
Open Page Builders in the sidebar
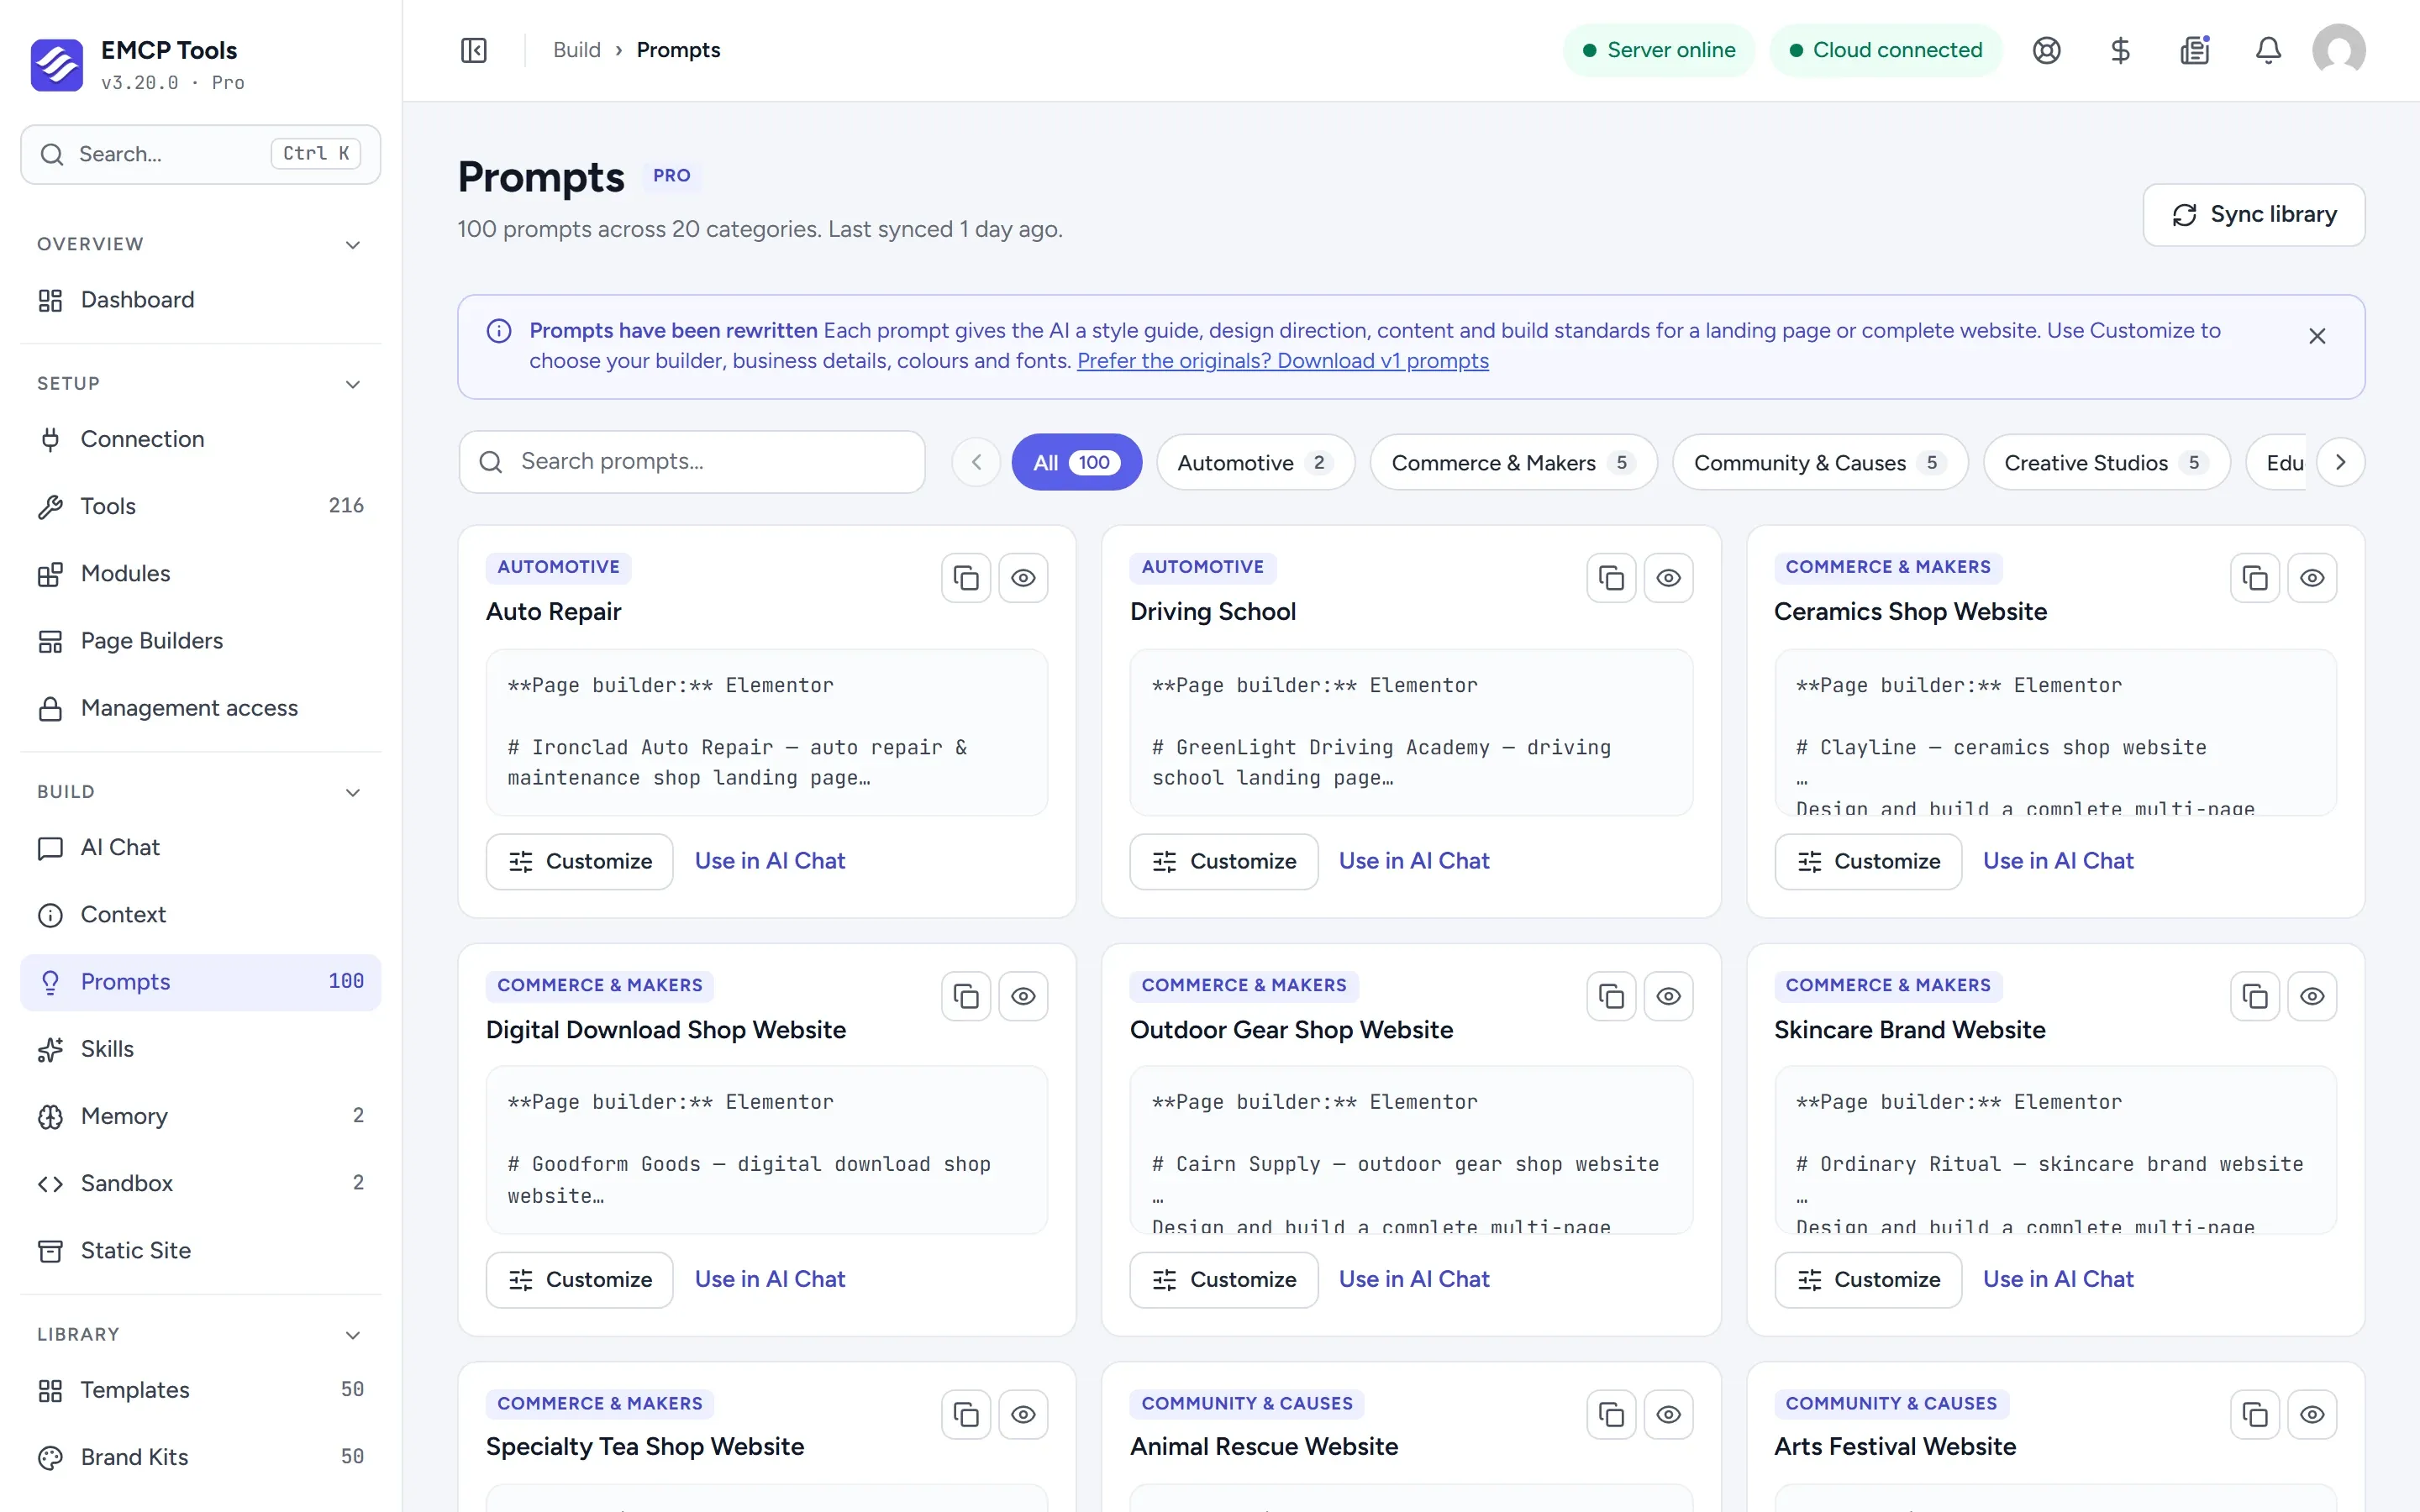[x=200, y=641]
